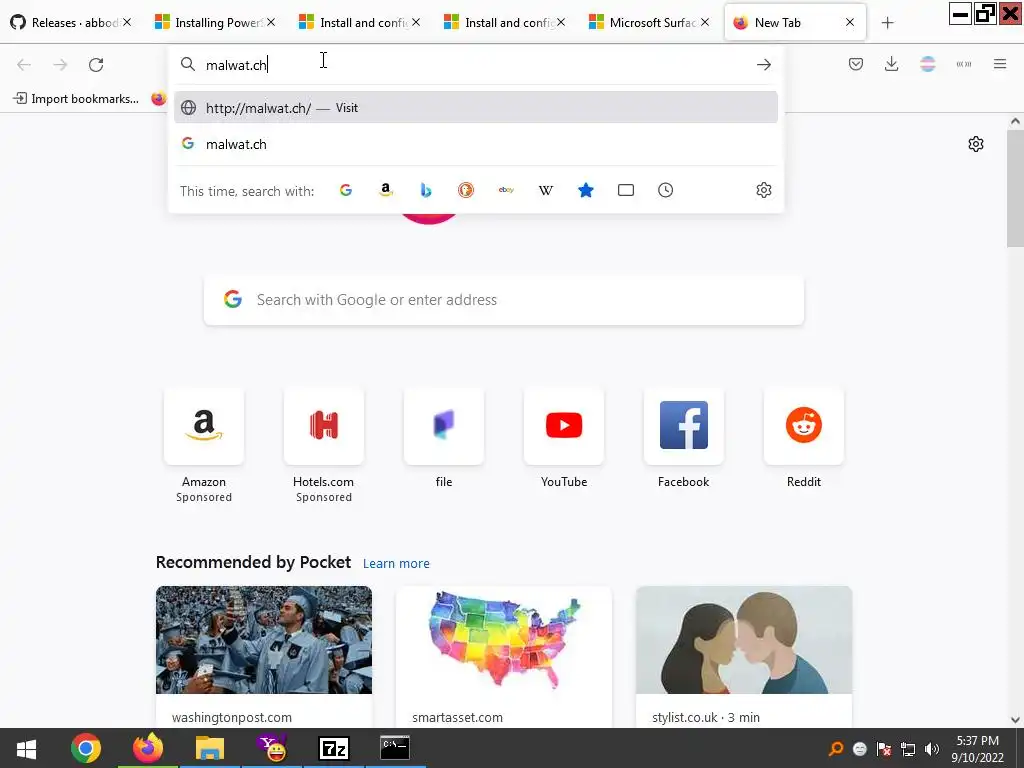Open Chrome from the taskbar
Viewport: 1024px width, 768px height.
86,748
